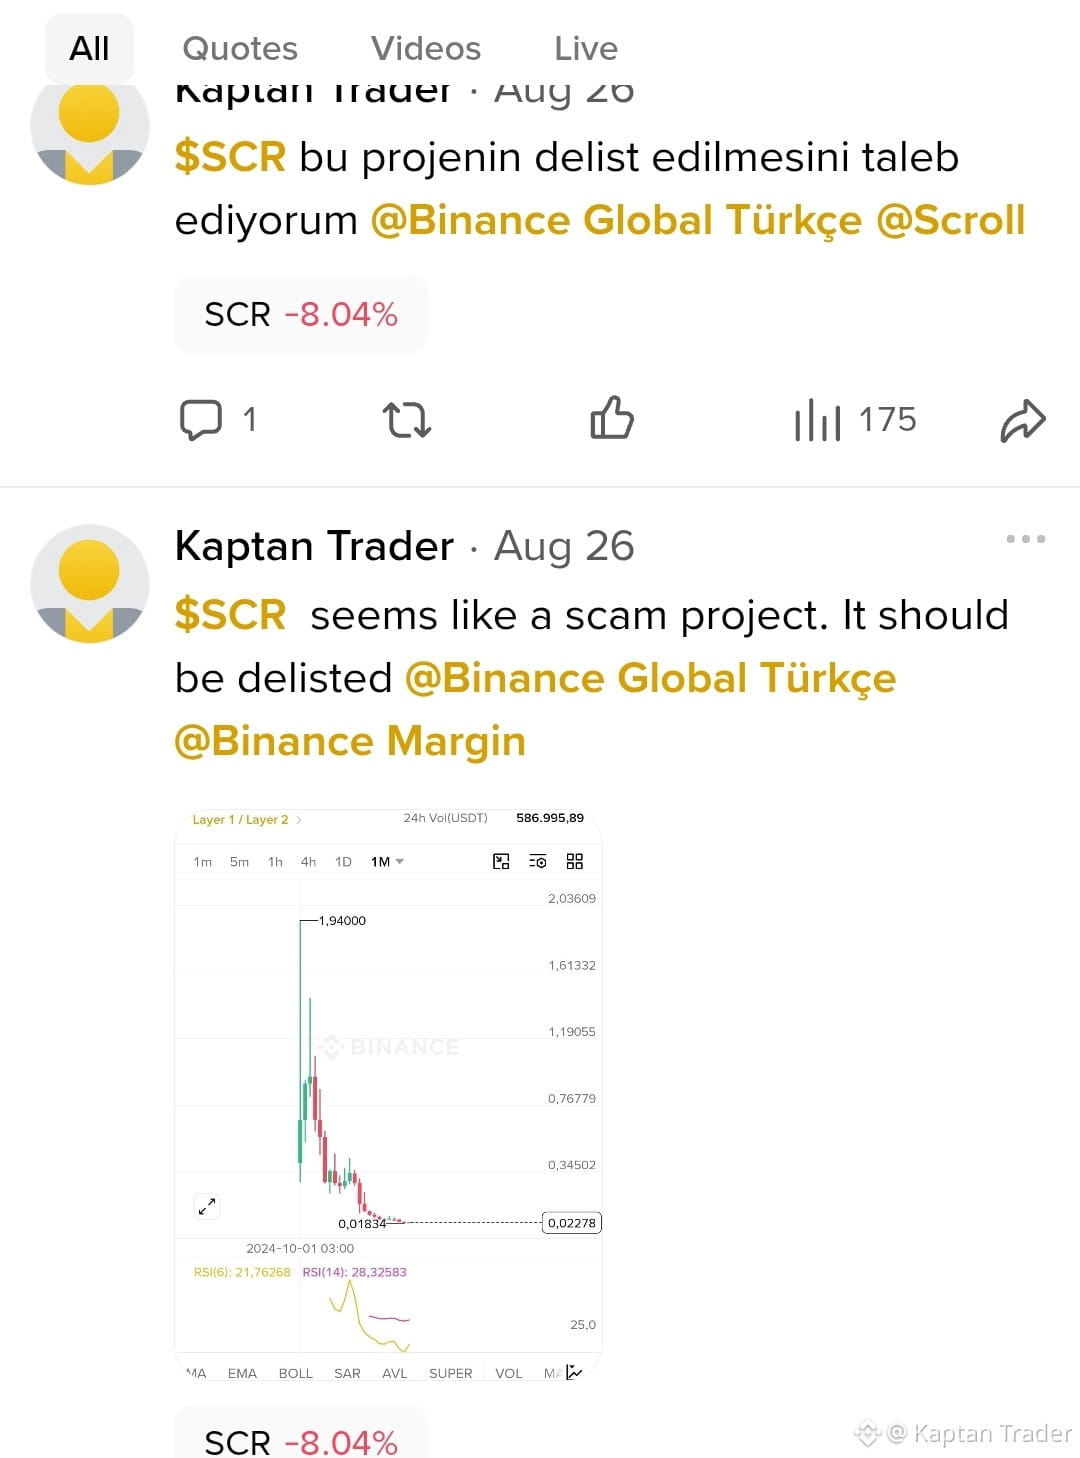1080x1458 pixels.
Task: Tap the chart fullscreen expand arrows icon
Action: coord(207,1206)
